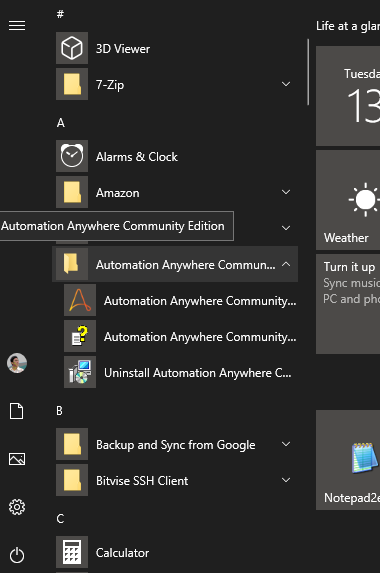Image resolution: width=380 pixels, height=573 pixels.
Task: Select 'Uninstall Automation Anywhere C...' entry
Action: pos(198,373)
